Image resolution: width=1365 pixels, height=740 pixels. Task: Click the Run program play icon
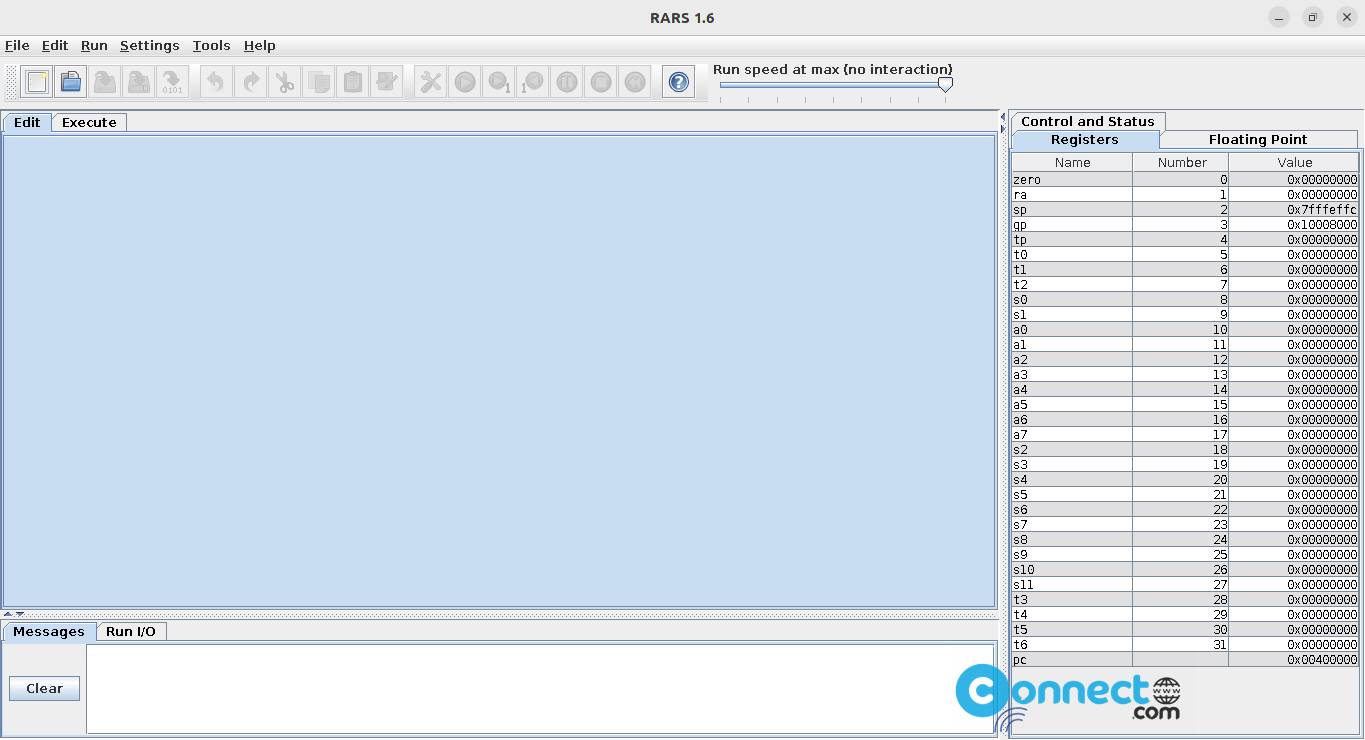coord(465,82)
